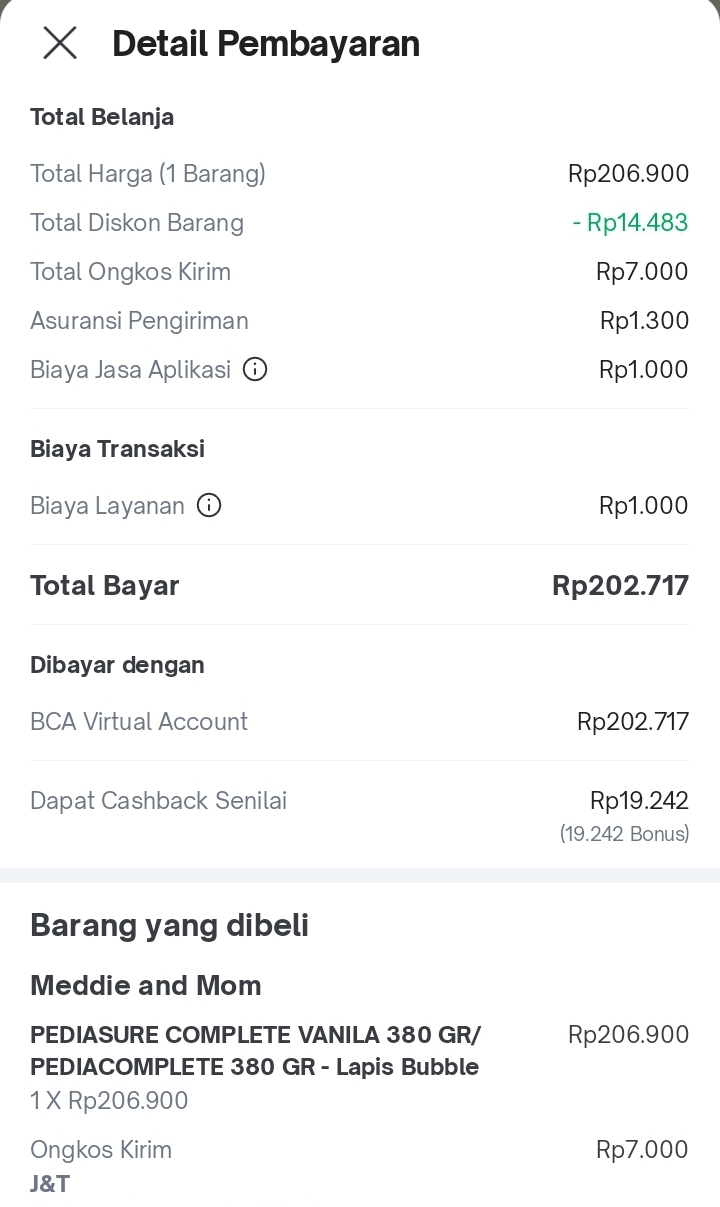
Task: Tap the BCA Virtual Account label
Action: [x=139, y=722]
